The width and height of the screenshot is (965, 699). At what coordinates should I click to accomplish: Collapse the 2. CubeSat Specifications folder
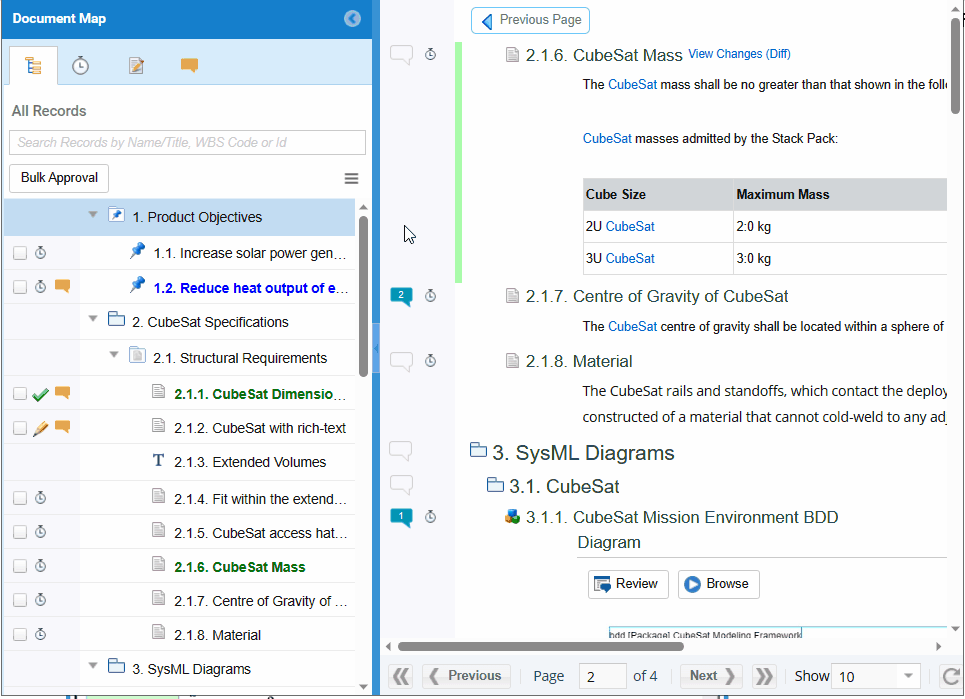[93, 319]
